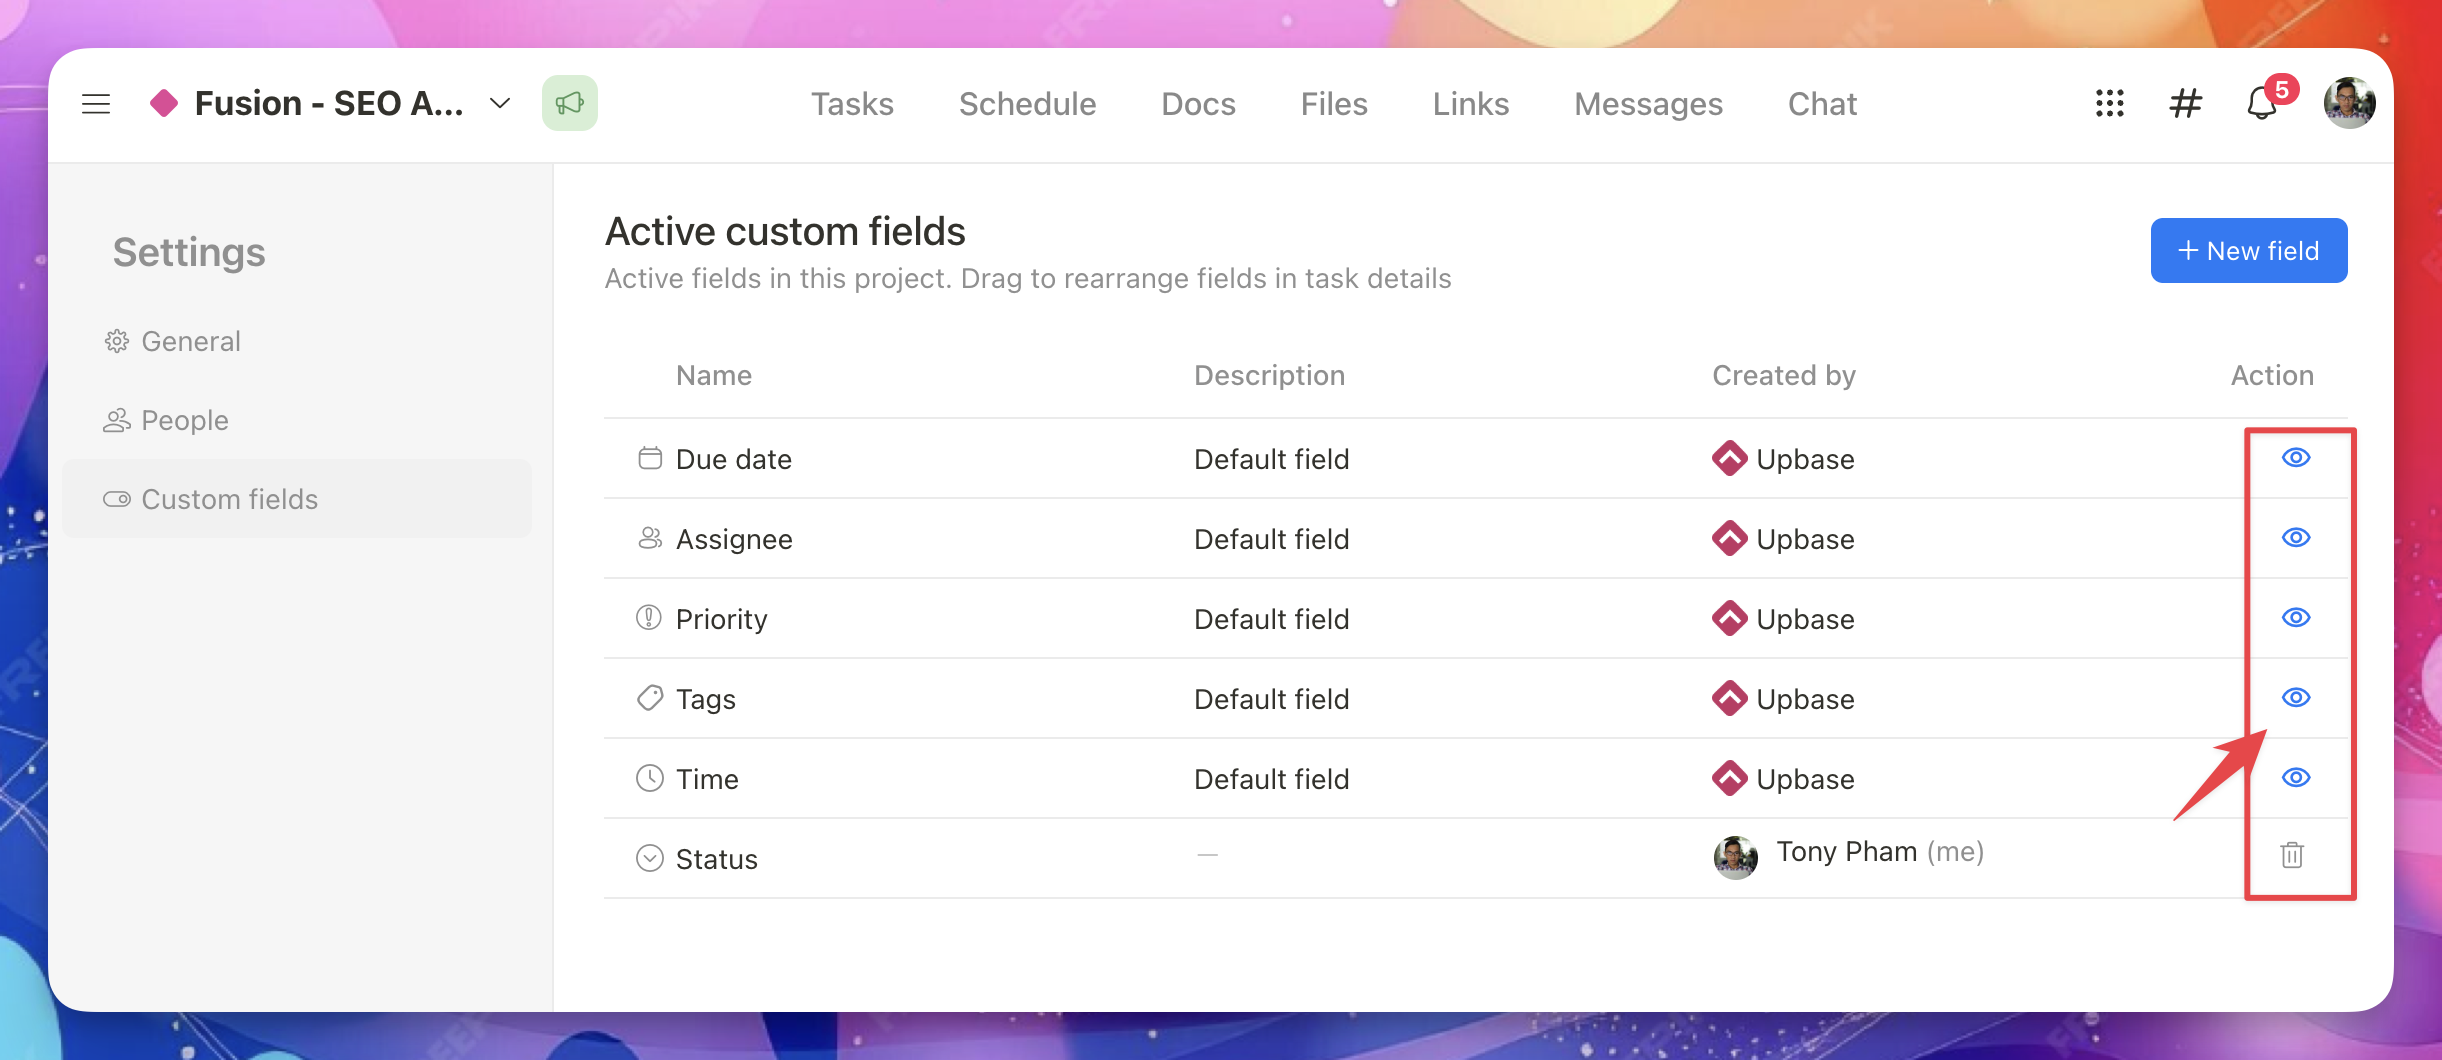Open the notifications bell
This screenshot has width=2442, height=1060.
2261,104
